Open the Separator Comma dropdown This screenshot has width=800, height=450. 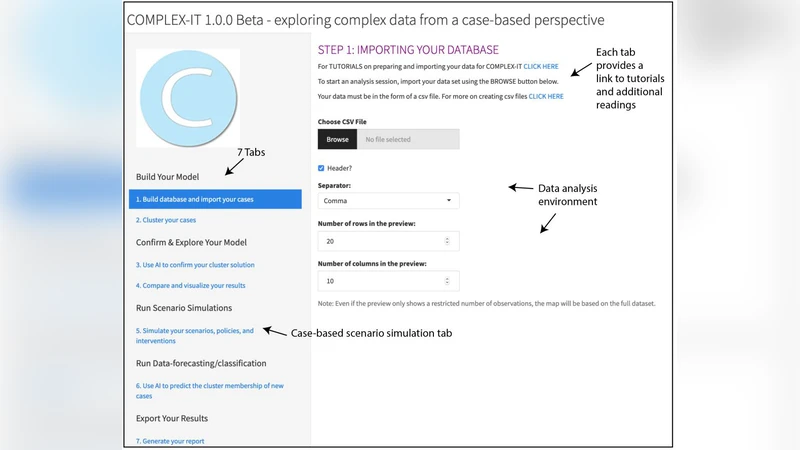point(388,200)
